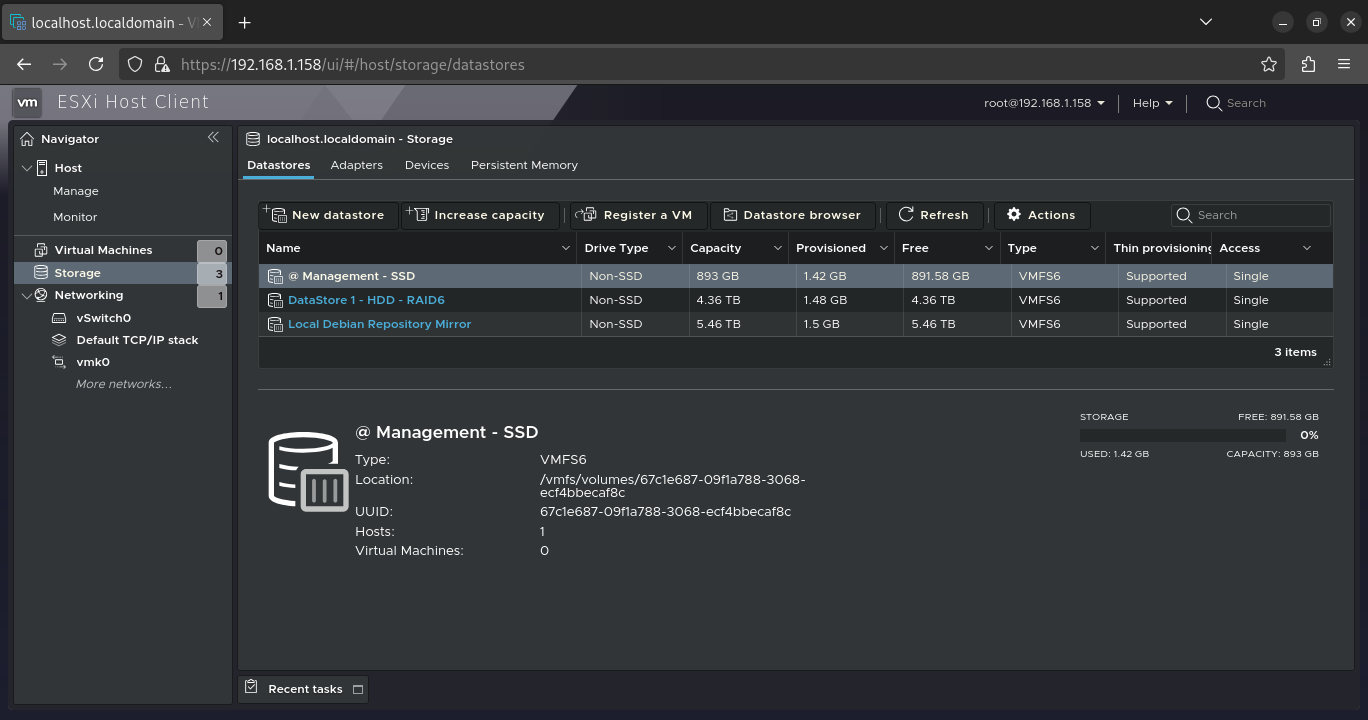
Task: Open the Actions menu
Action: 1042,215
